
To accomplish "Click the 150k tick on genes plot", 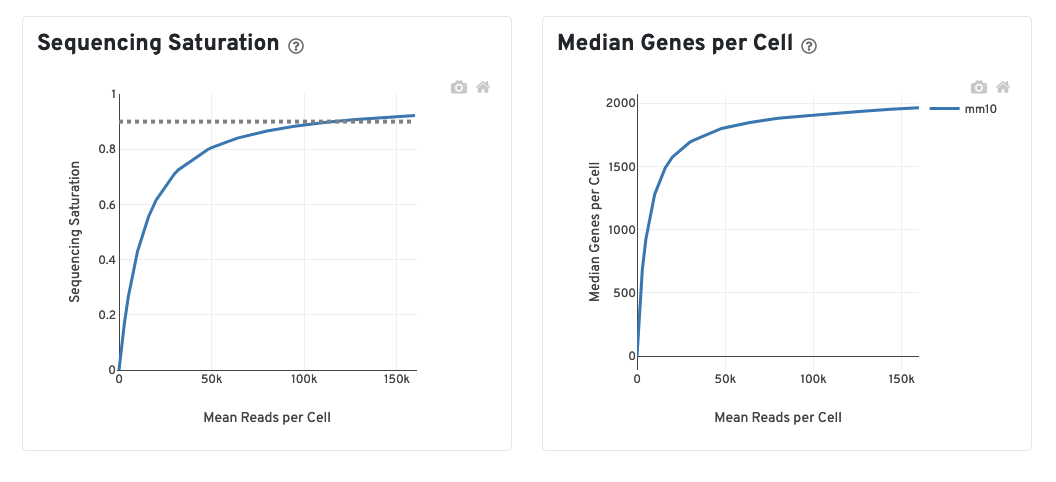I will pos(901,380).
